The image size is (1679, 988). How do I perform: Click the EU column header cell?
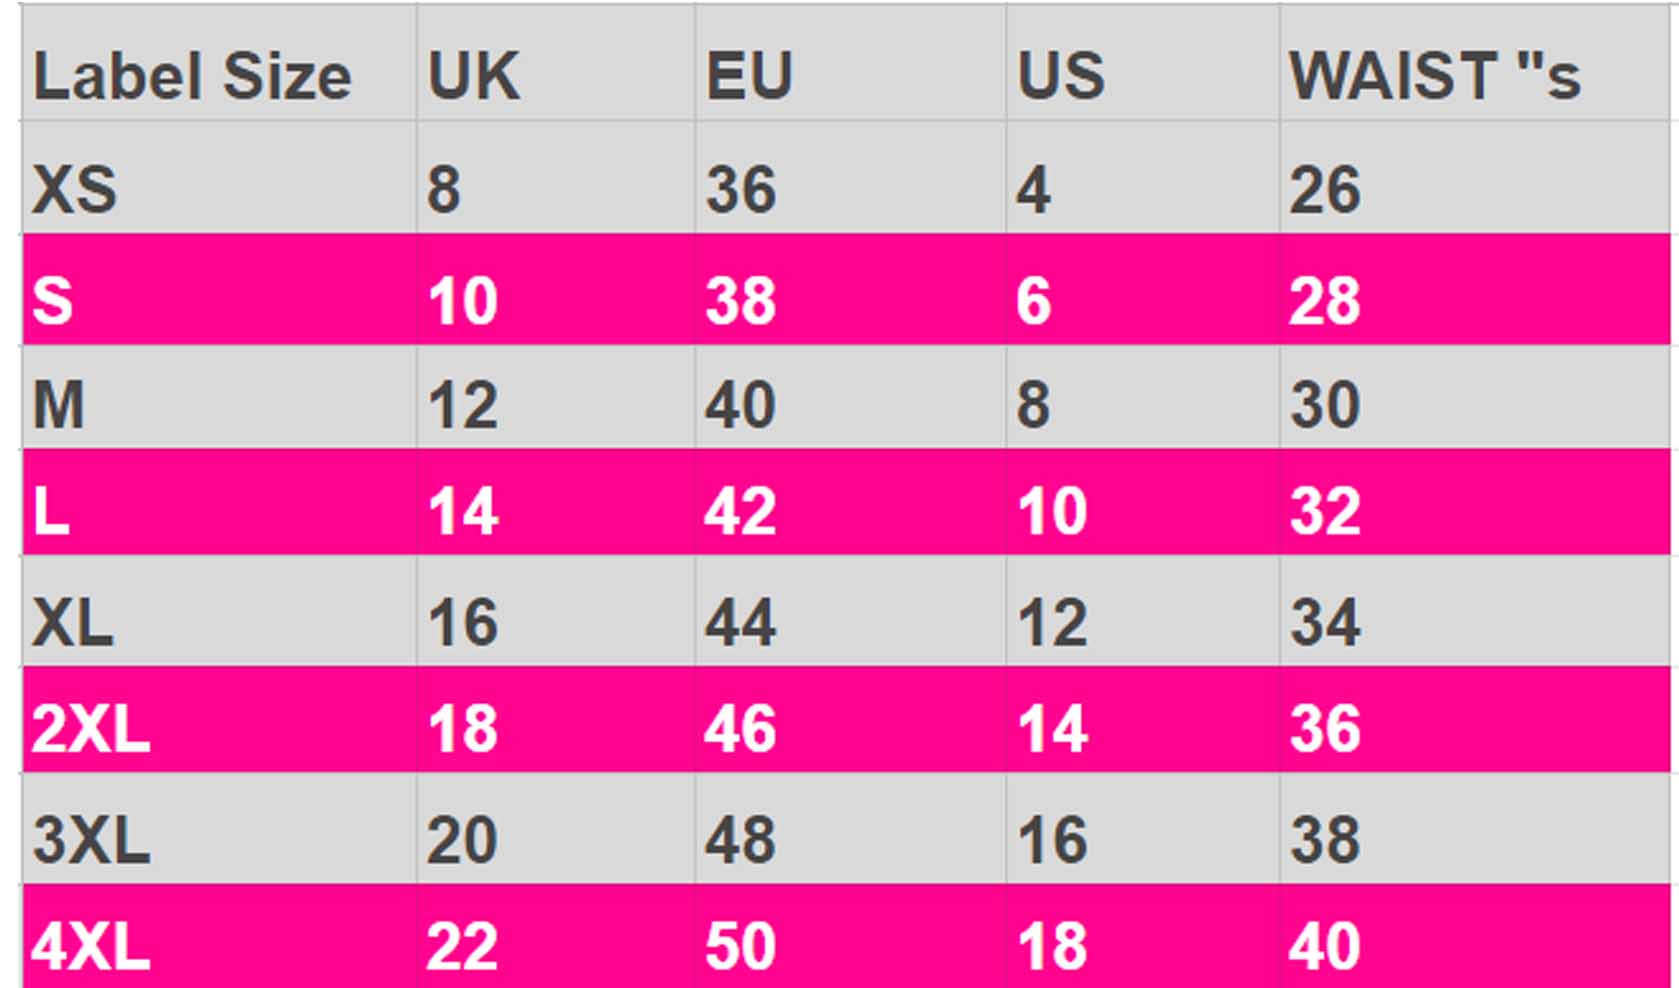pos(749,76)
